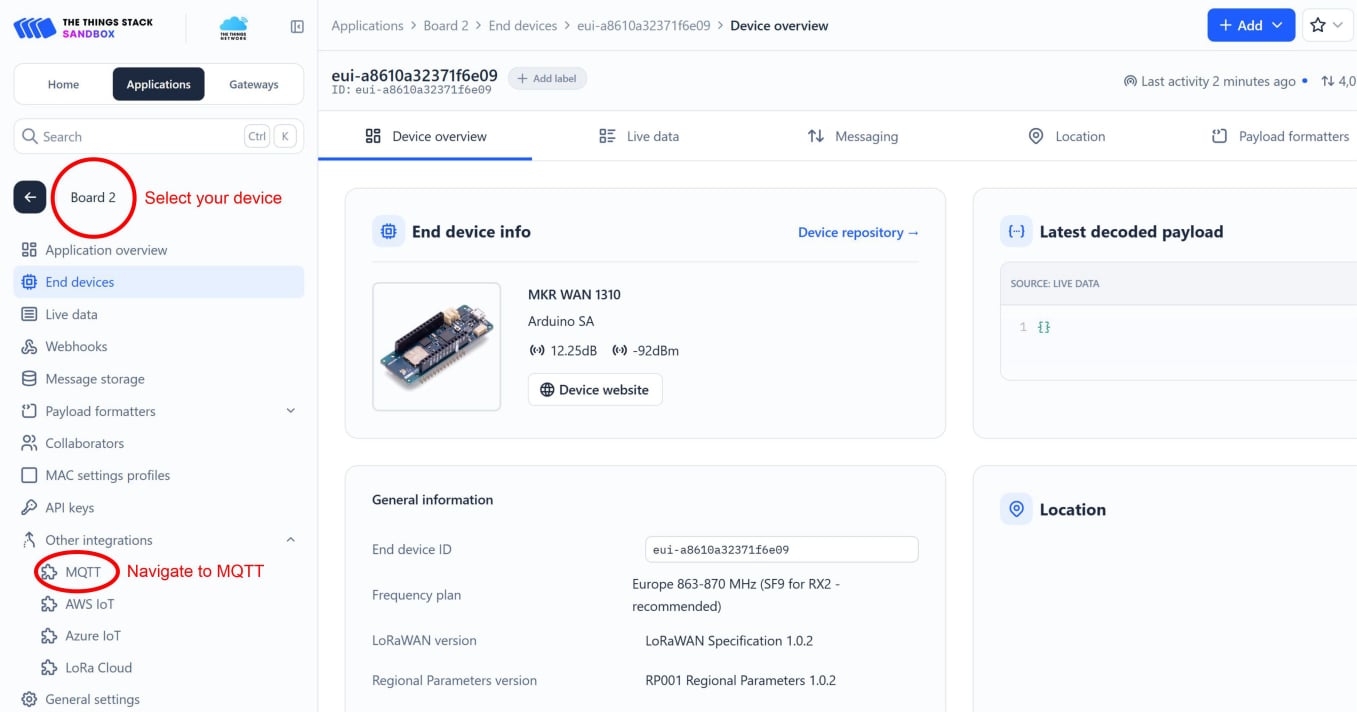This screenshot has width=1357, height=712.
Task: Click the End device ID input field
Action: pos(781,549)
